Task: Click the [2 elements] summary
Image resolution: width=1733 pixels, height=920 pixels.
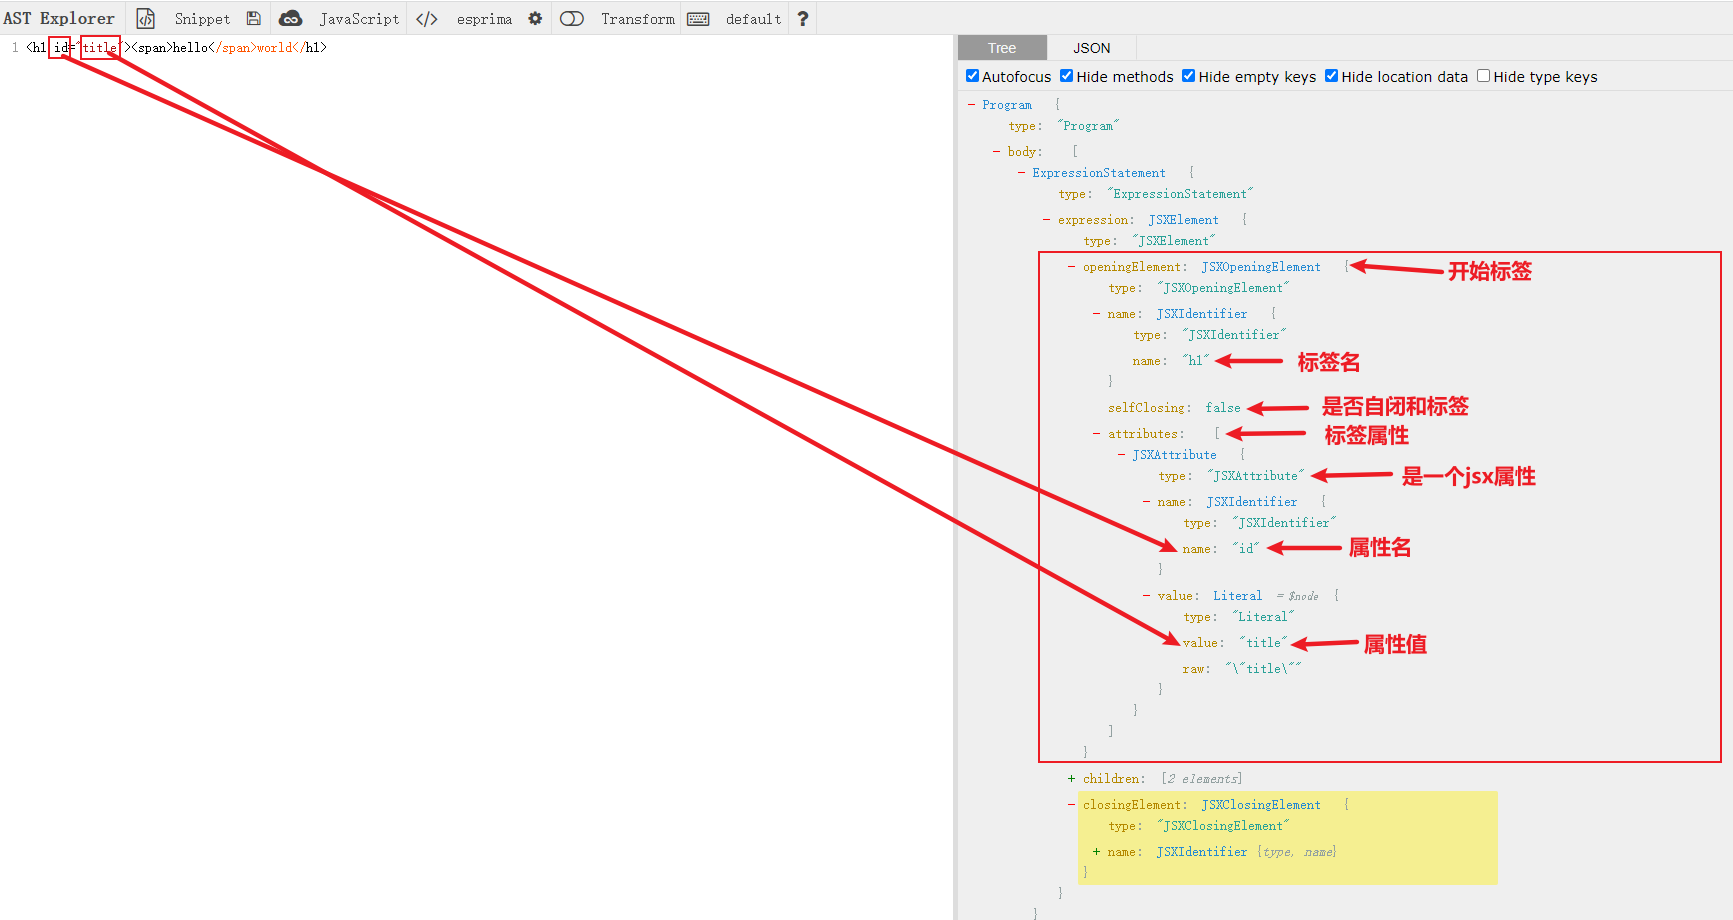Action: (x=1201, y=779)
